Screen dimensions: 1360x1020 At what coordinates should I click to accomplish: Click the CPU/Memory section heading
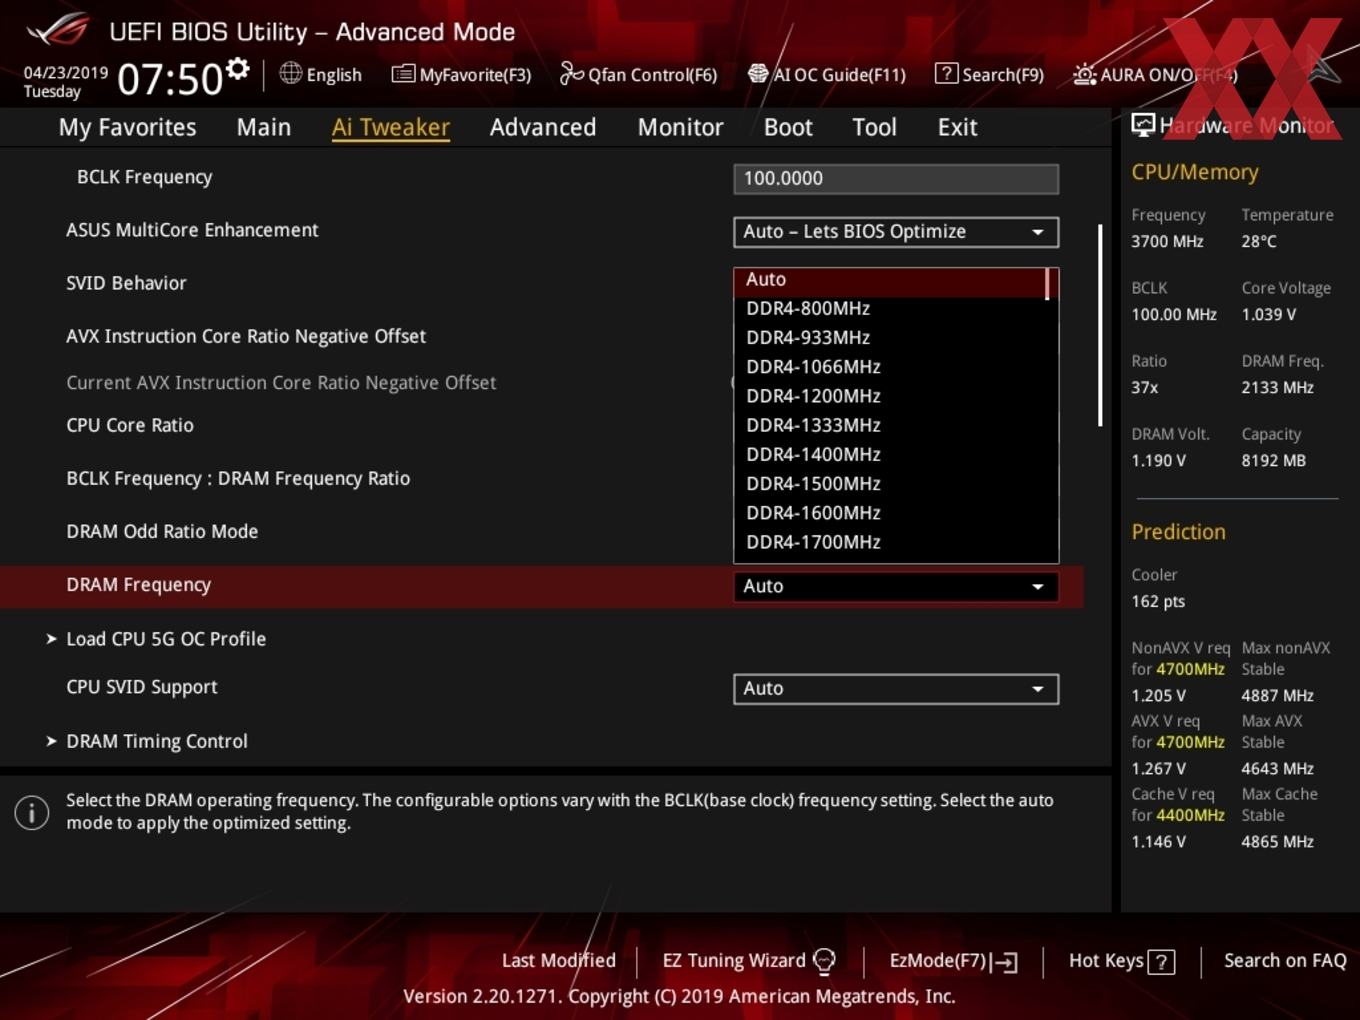1194,172
